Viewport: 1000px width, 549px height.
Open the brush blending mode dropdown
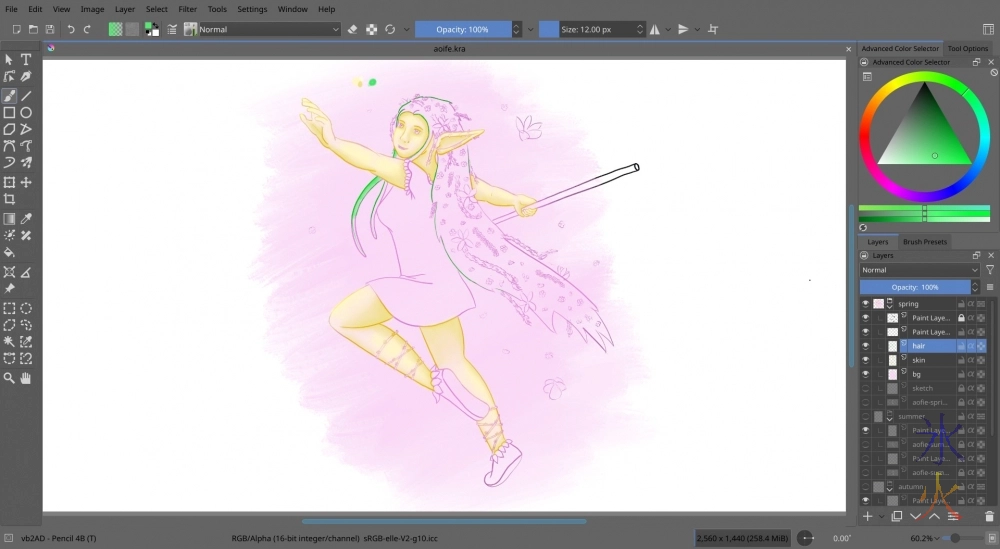(268, 30)
